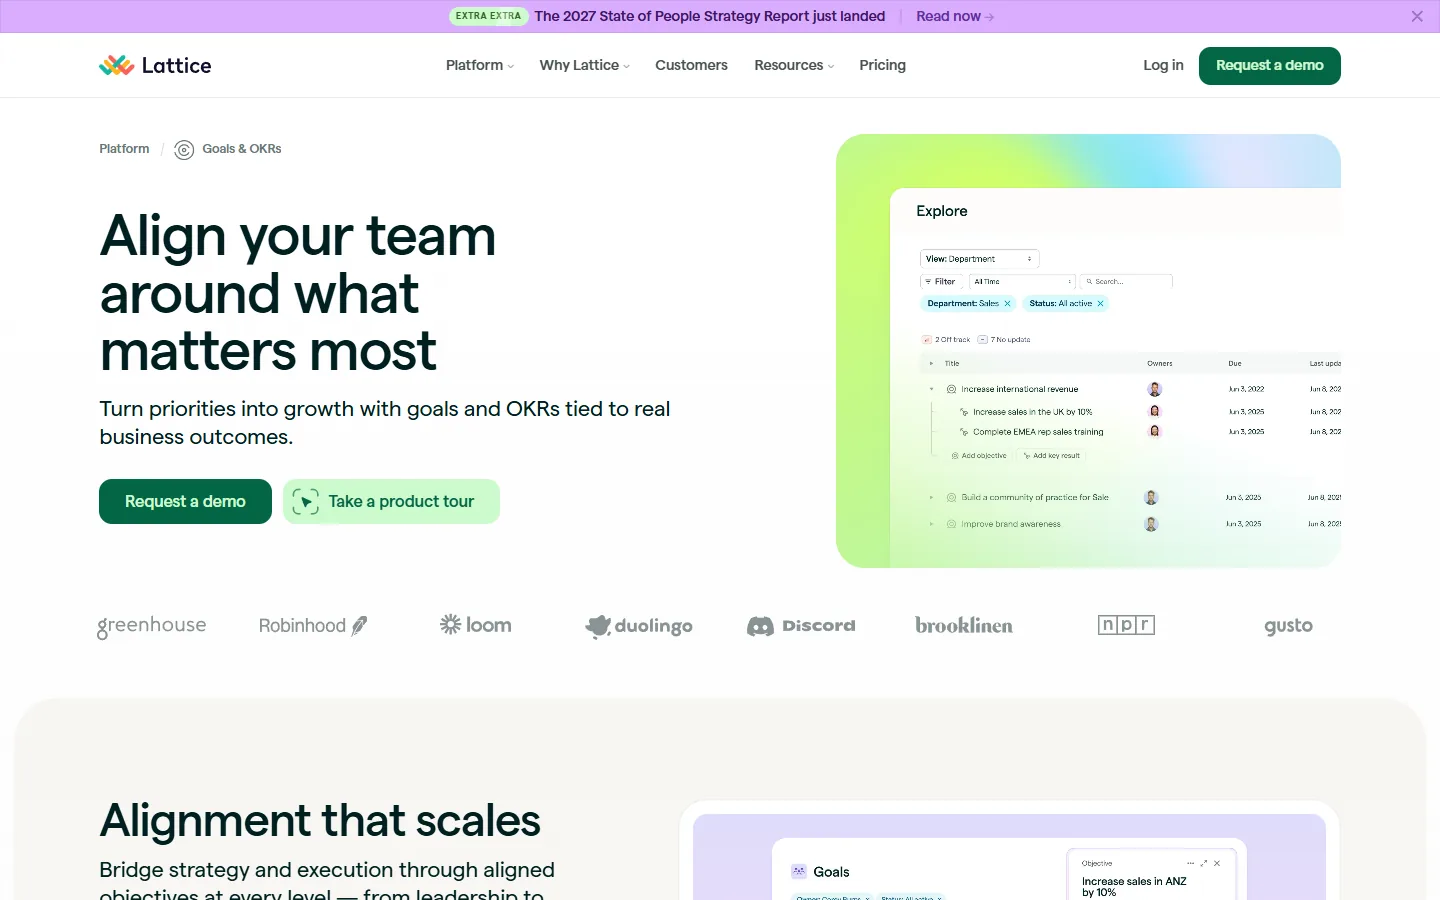Click the 2027 State of People Strategy announcement text
This screenshot has width=1440, height=900.
point(710,16)
